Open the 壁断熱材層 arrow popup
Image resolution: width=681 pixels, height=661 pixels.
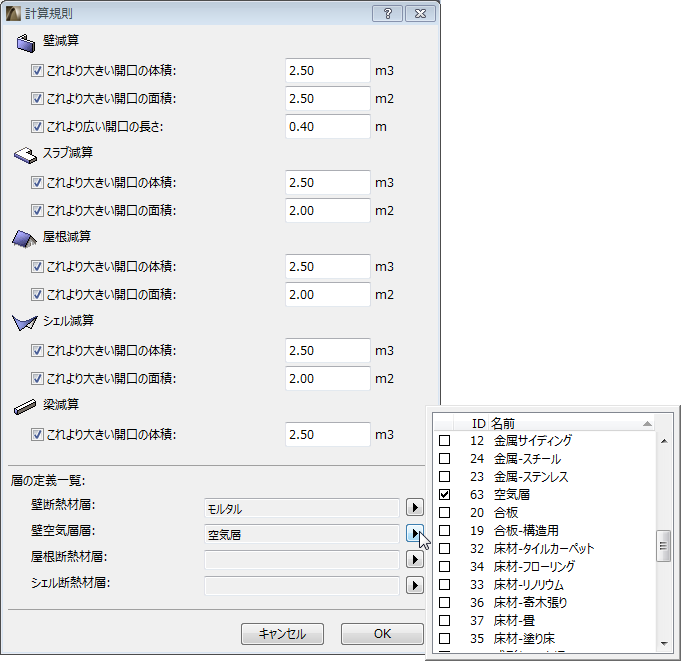(415, 507)
